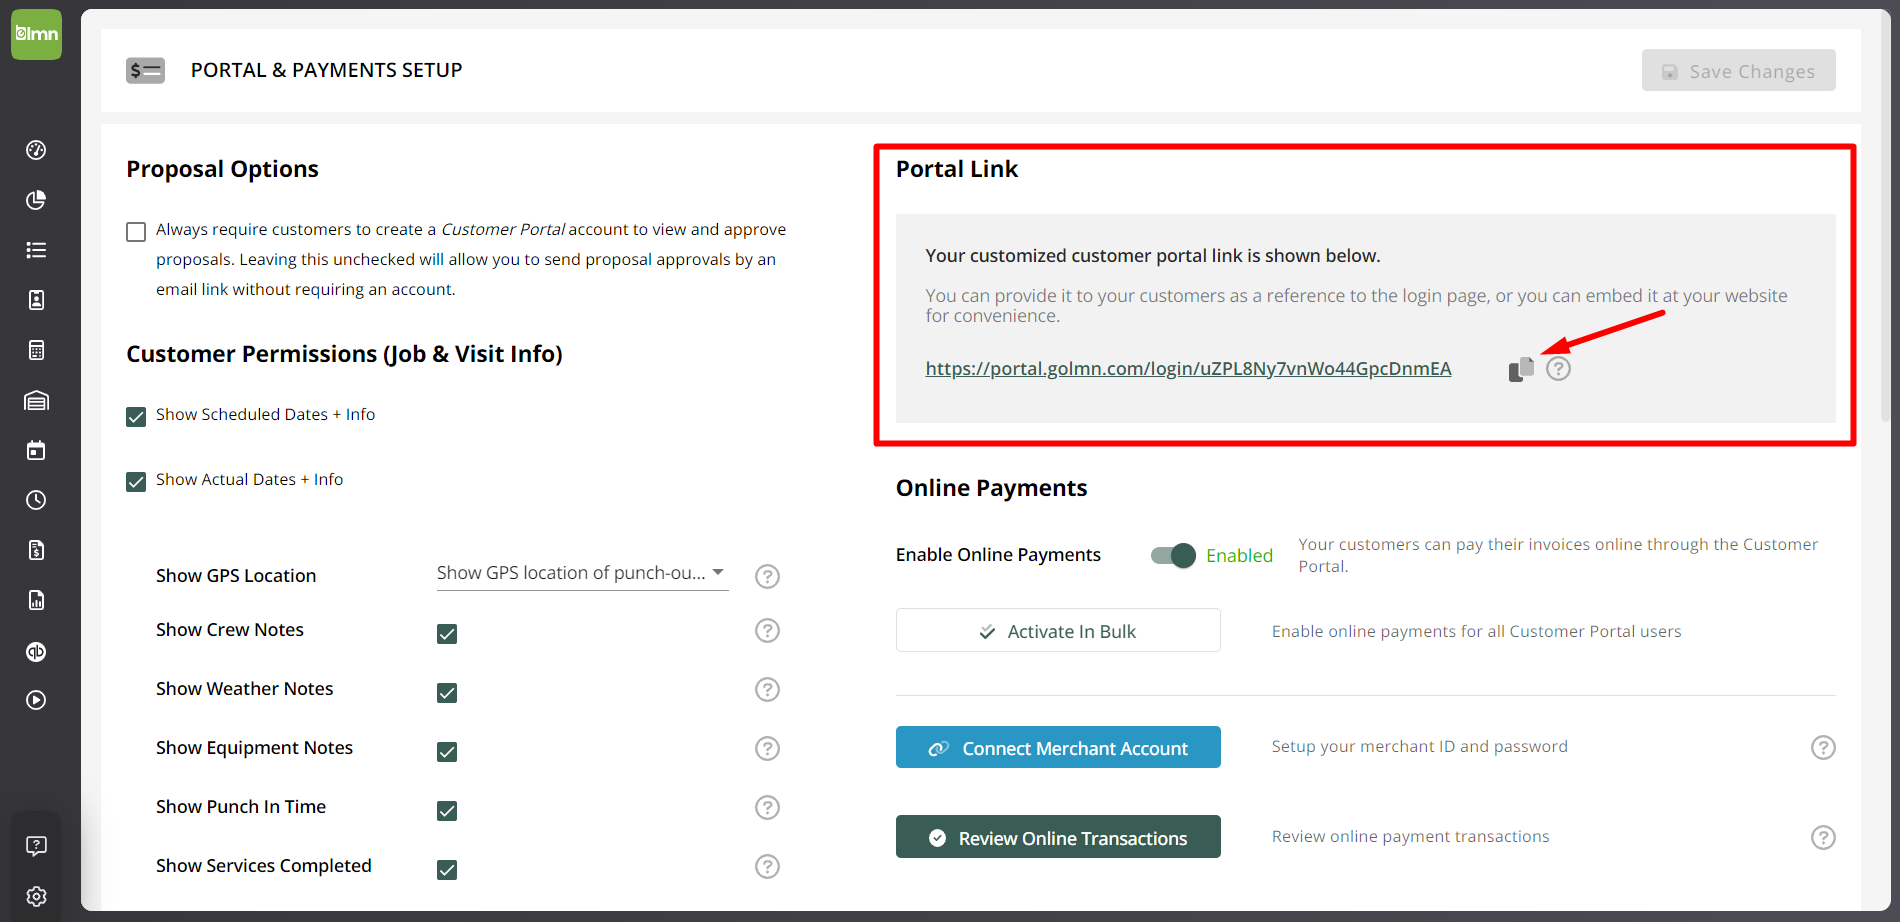Open the settings gear in sidebar
The image size is (1900, 922).
tap(36, 896)
